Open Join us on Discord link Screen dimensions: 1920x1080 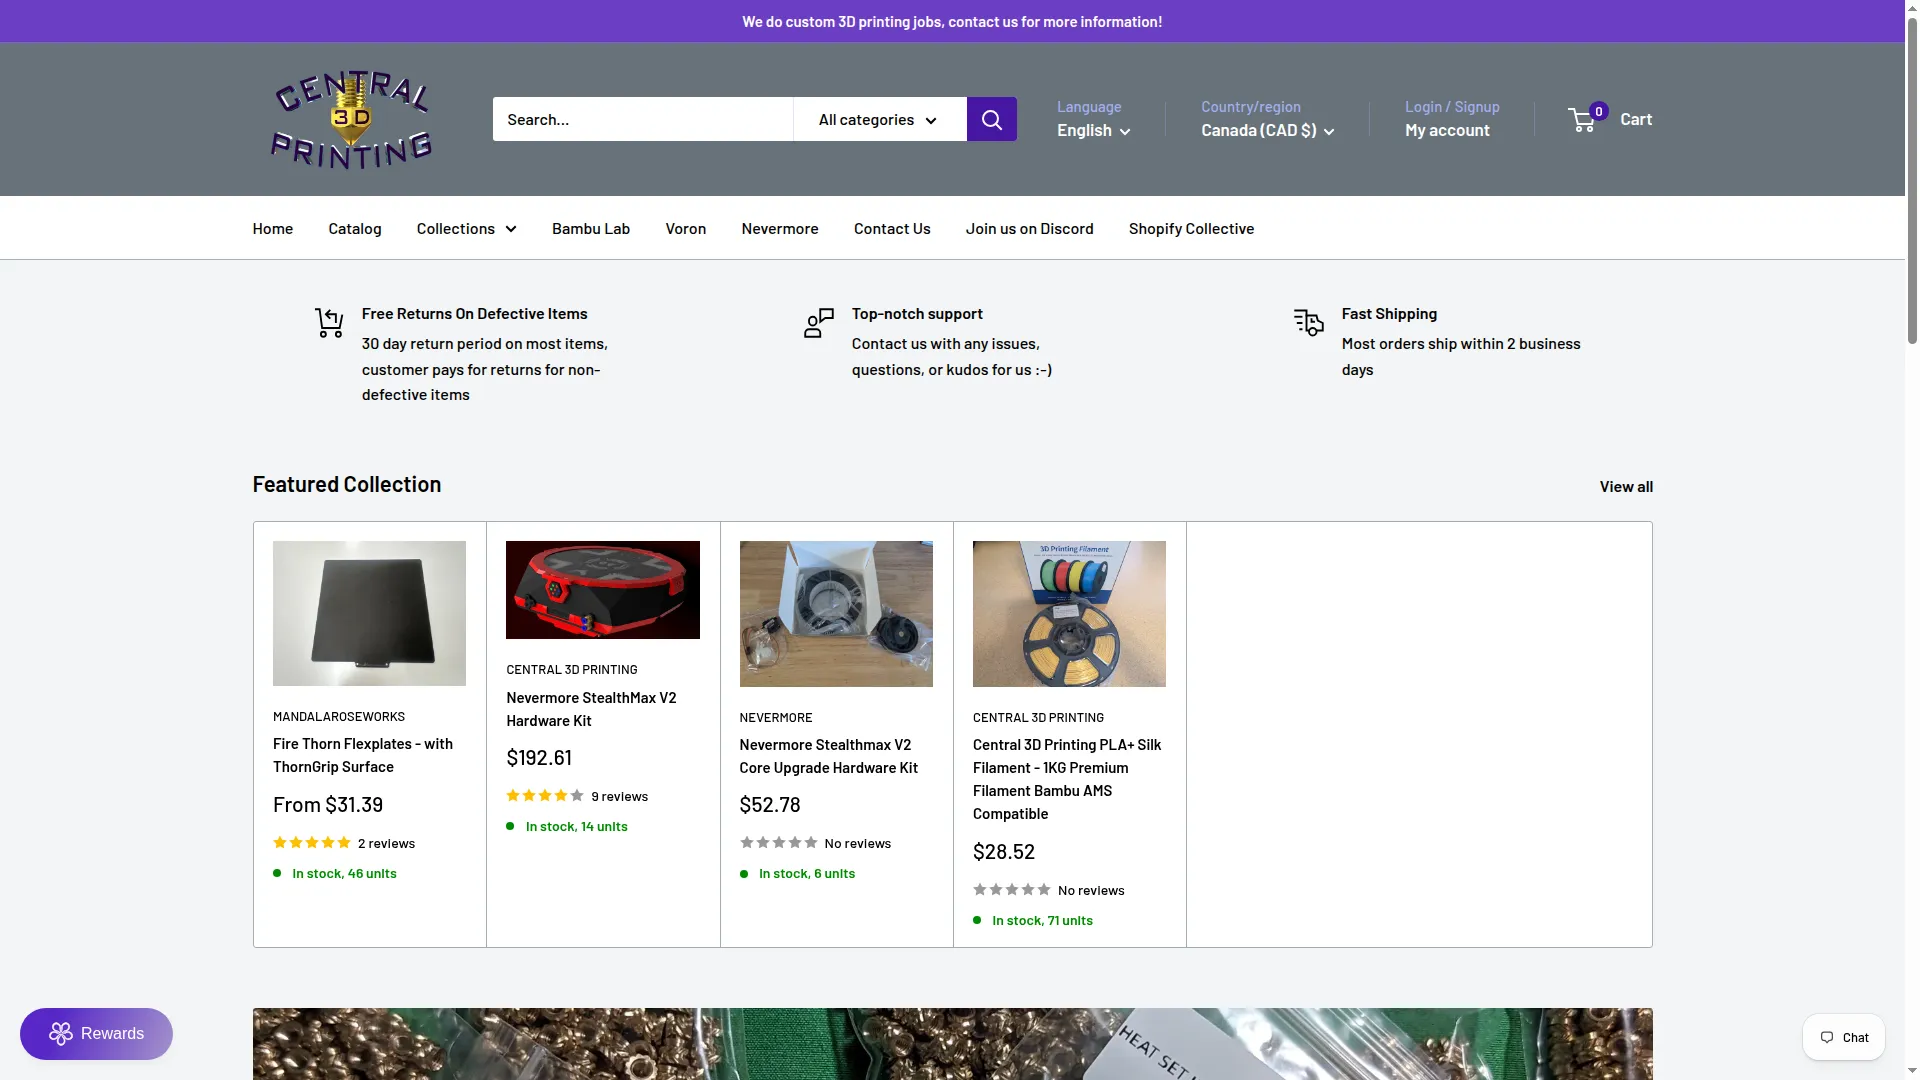coord(1029,228)
